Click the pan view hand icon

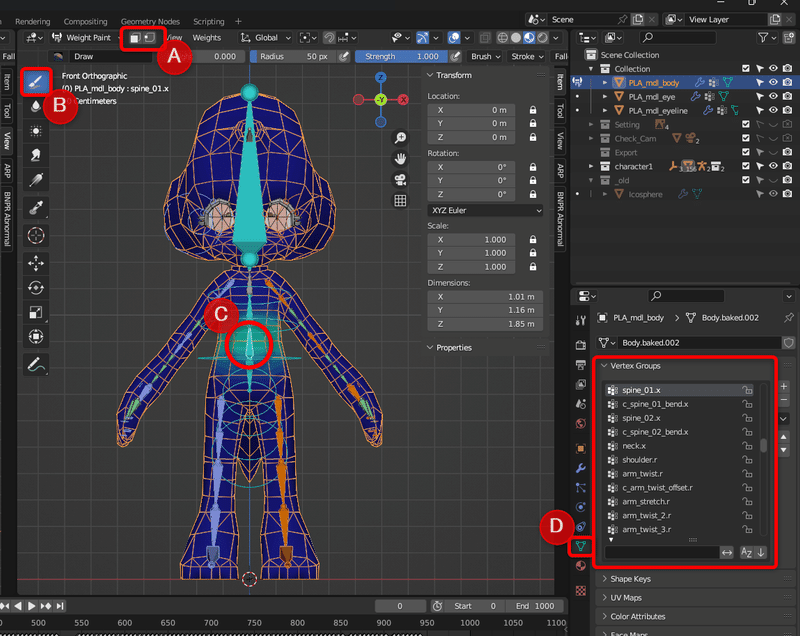pyautogui.click(x=401, y=159)
